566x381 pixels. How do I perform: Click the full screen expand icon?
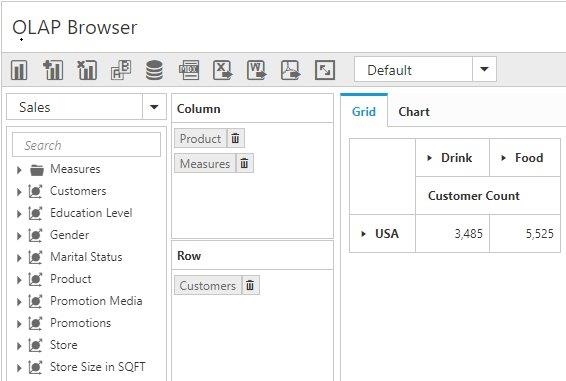point(325,70)
